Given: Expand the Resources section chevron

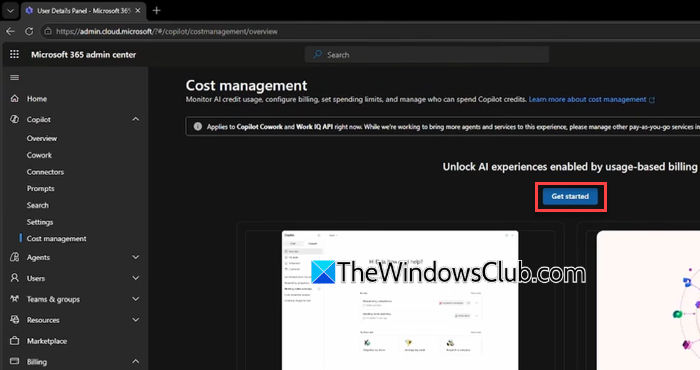Looking at the screenshot, I should point(136,320).
